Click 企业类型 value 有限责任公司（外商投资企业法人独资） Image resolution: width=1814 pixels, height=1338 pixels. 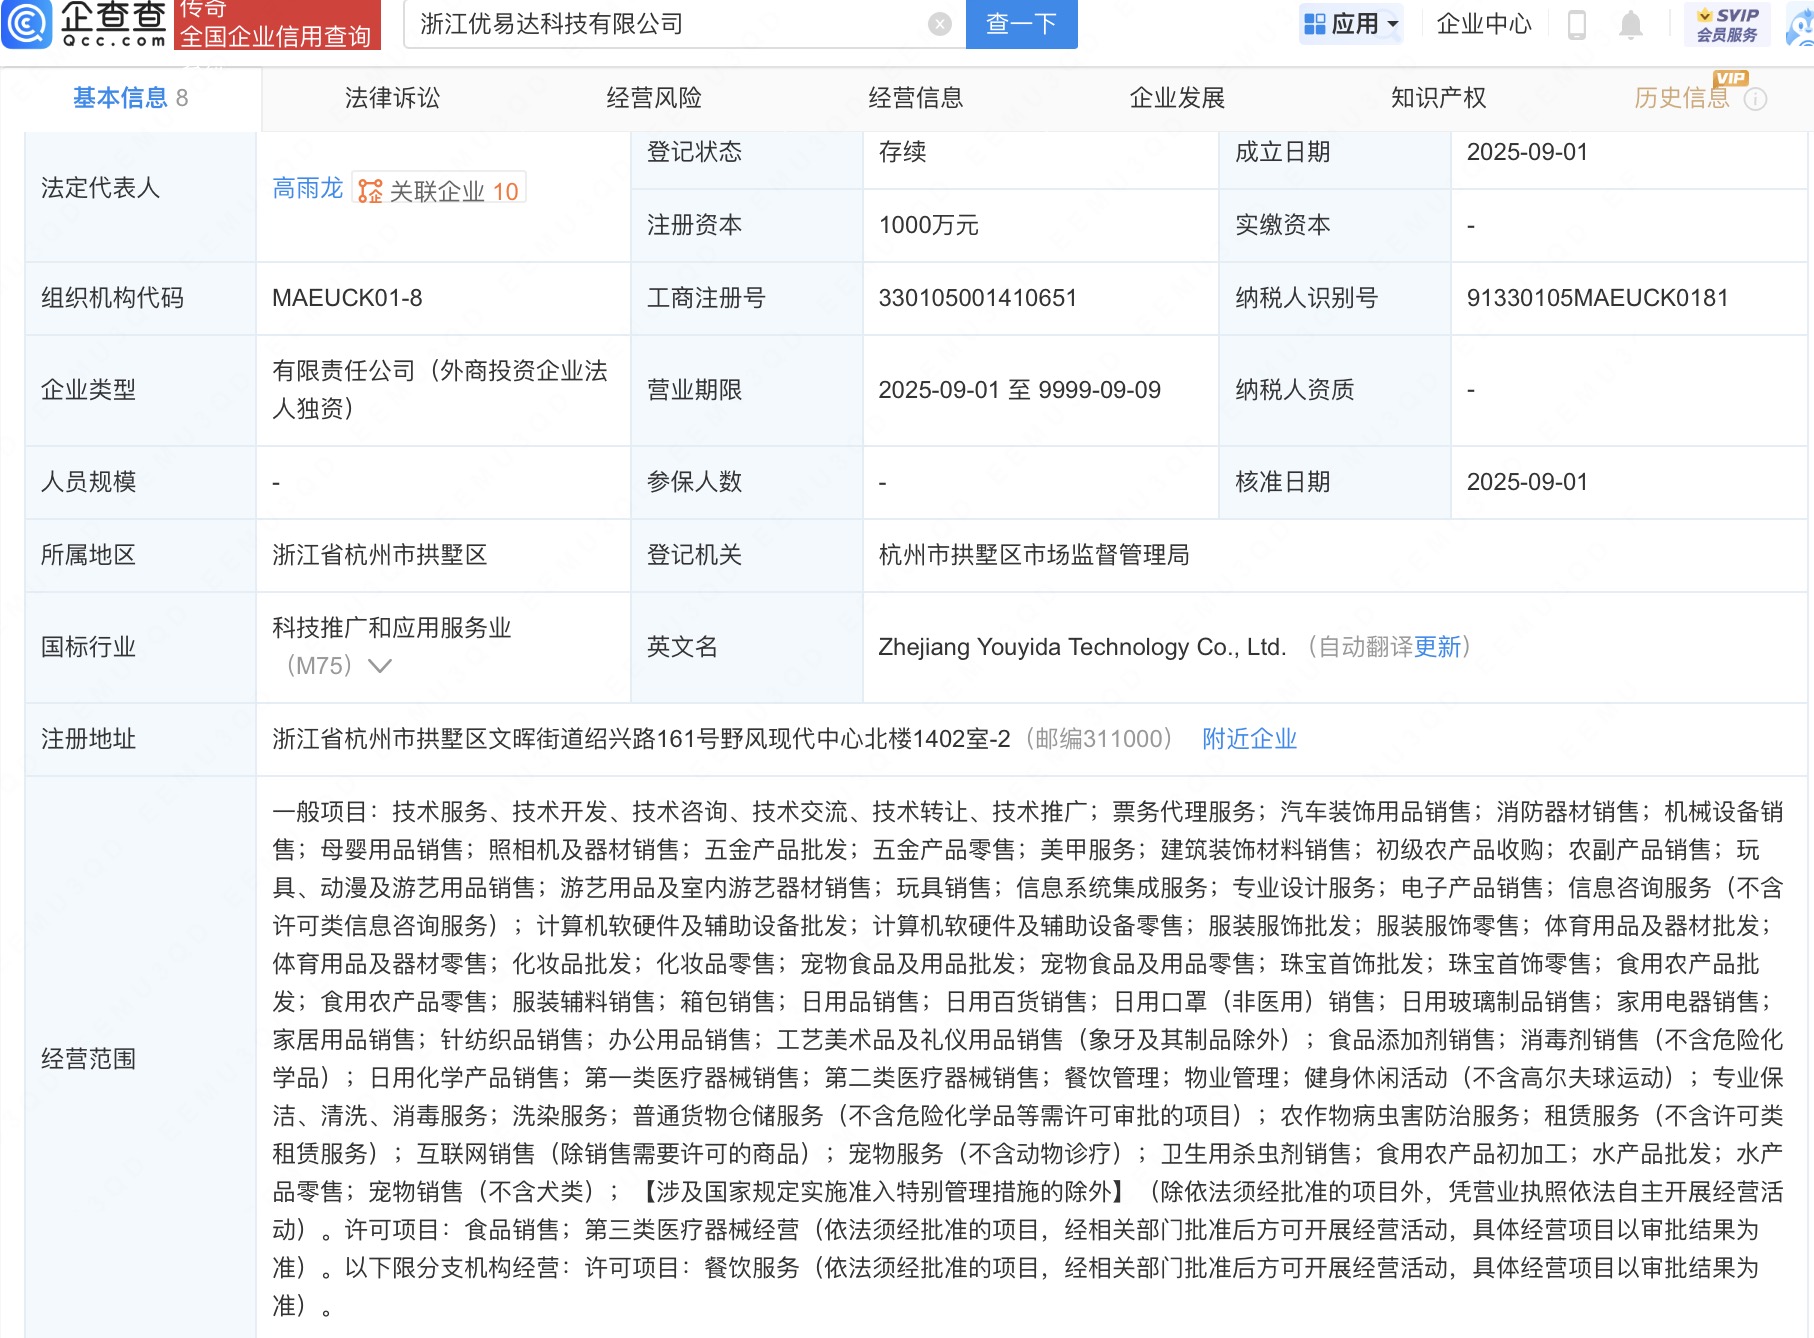point(439,390)
